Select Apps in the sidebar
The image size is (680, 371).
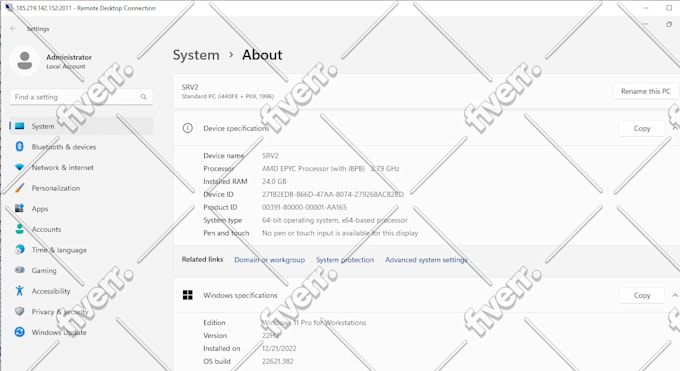tap(81, 209)
